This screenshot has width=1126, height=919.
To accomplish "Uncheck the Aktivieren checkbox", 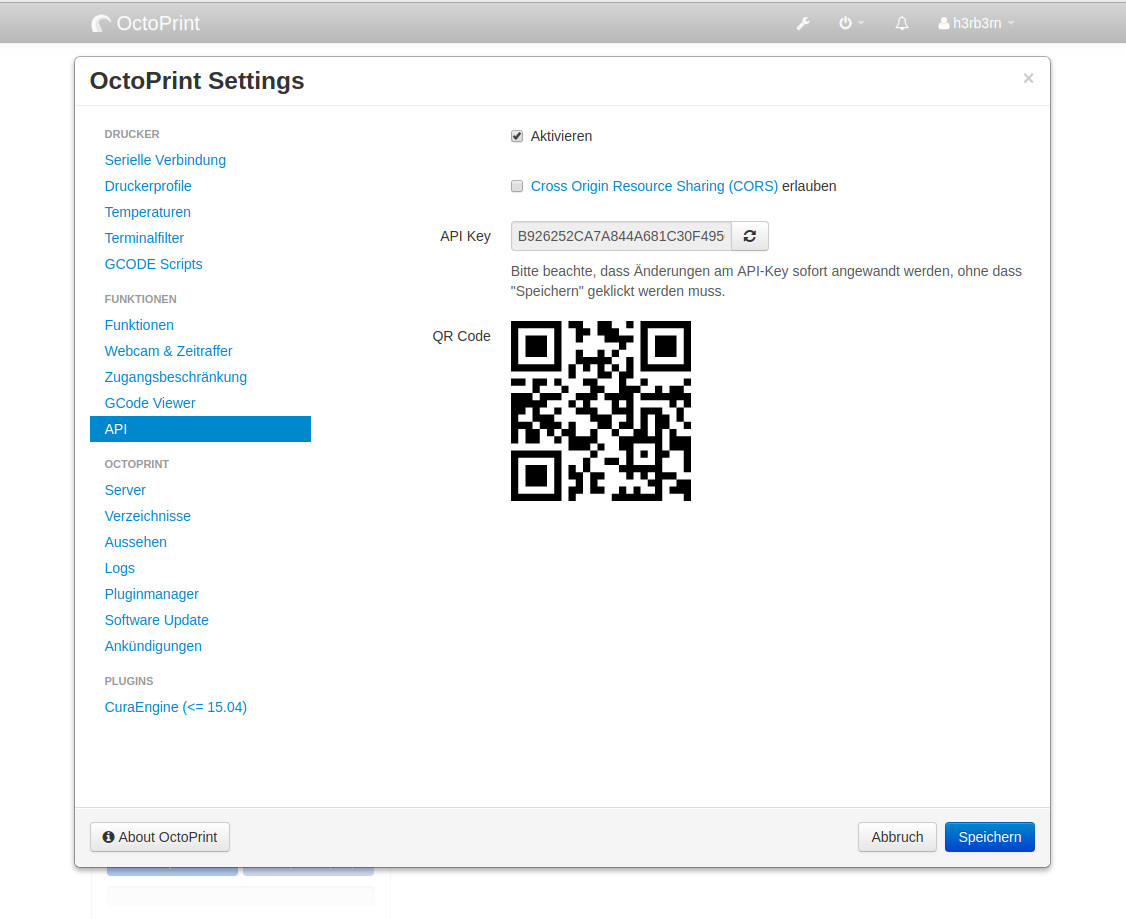I will point(517,136).
